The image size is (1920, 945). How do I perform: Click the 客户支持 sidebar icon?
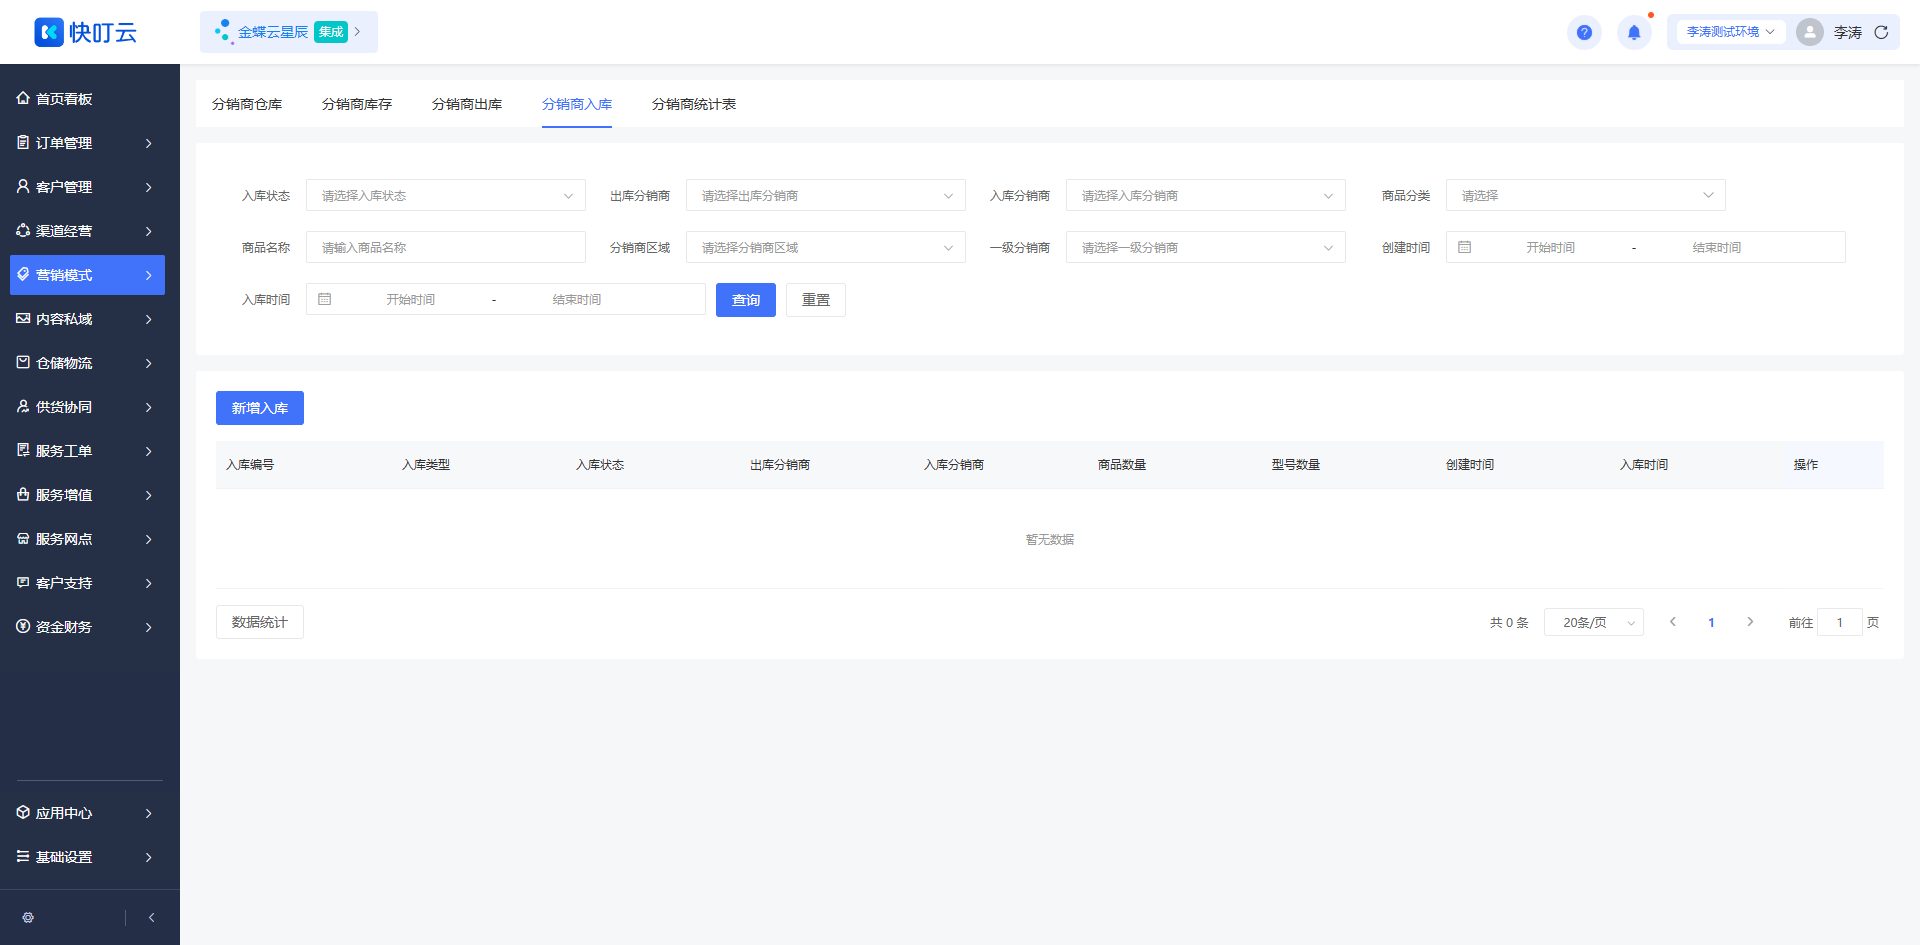[x=23, y=582]
